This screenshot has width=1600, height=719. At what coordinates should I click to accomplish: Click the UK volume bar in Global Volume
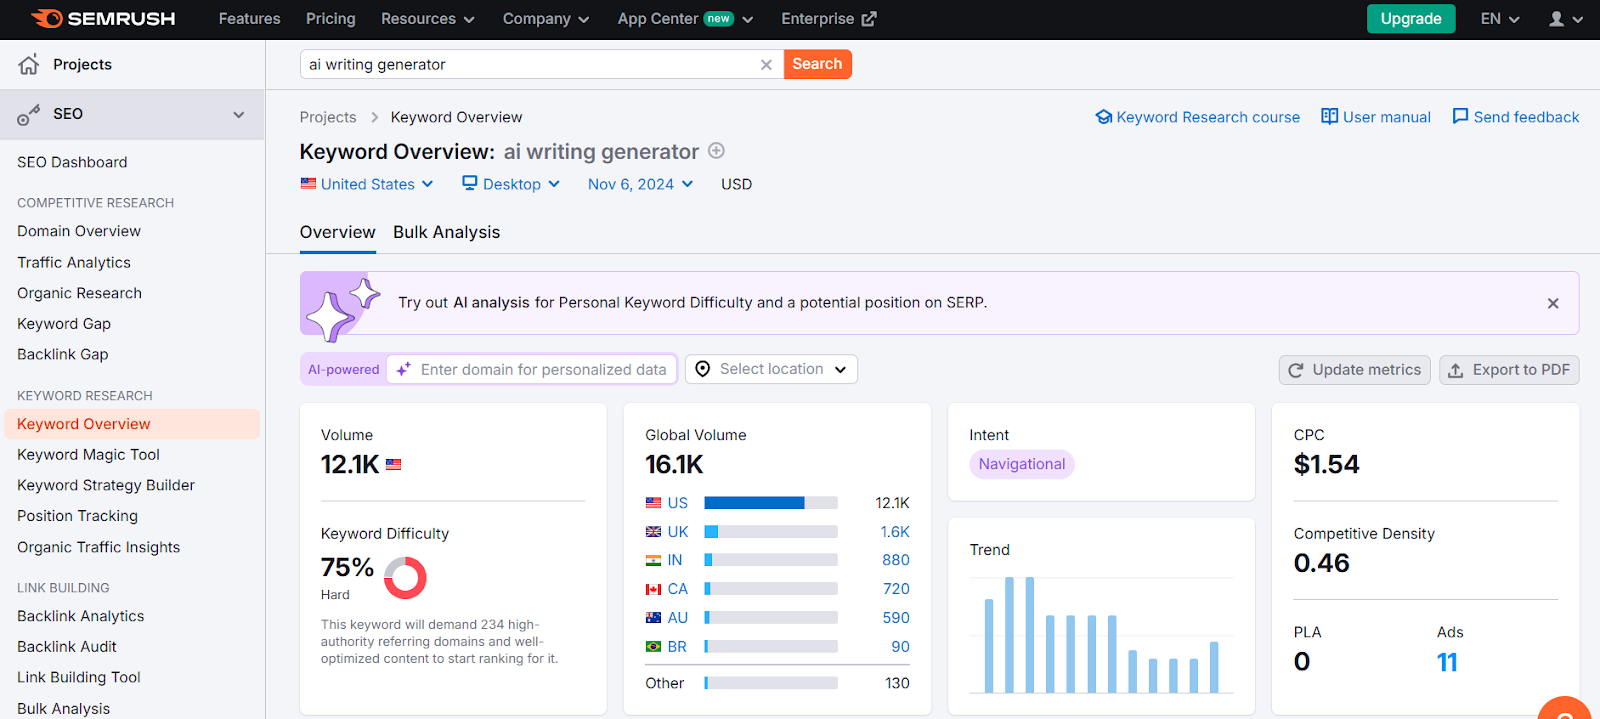coord(771,532)
